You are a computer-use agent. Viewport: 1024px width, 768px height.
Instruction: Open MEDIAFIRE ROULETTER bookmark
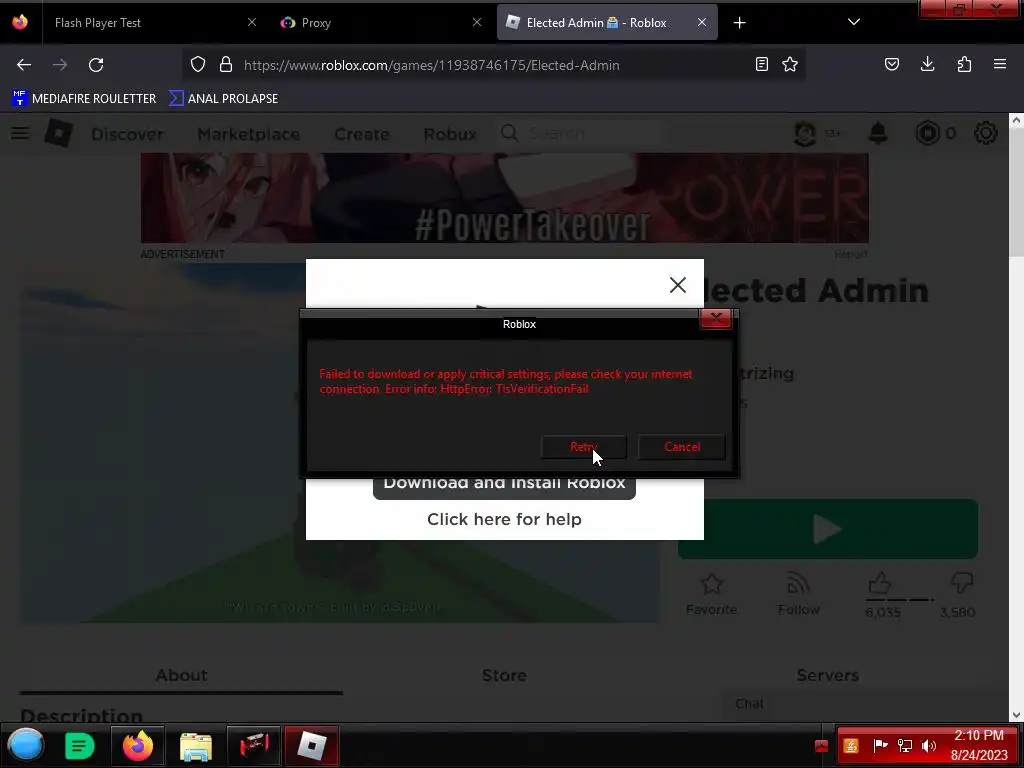point(84,99)
